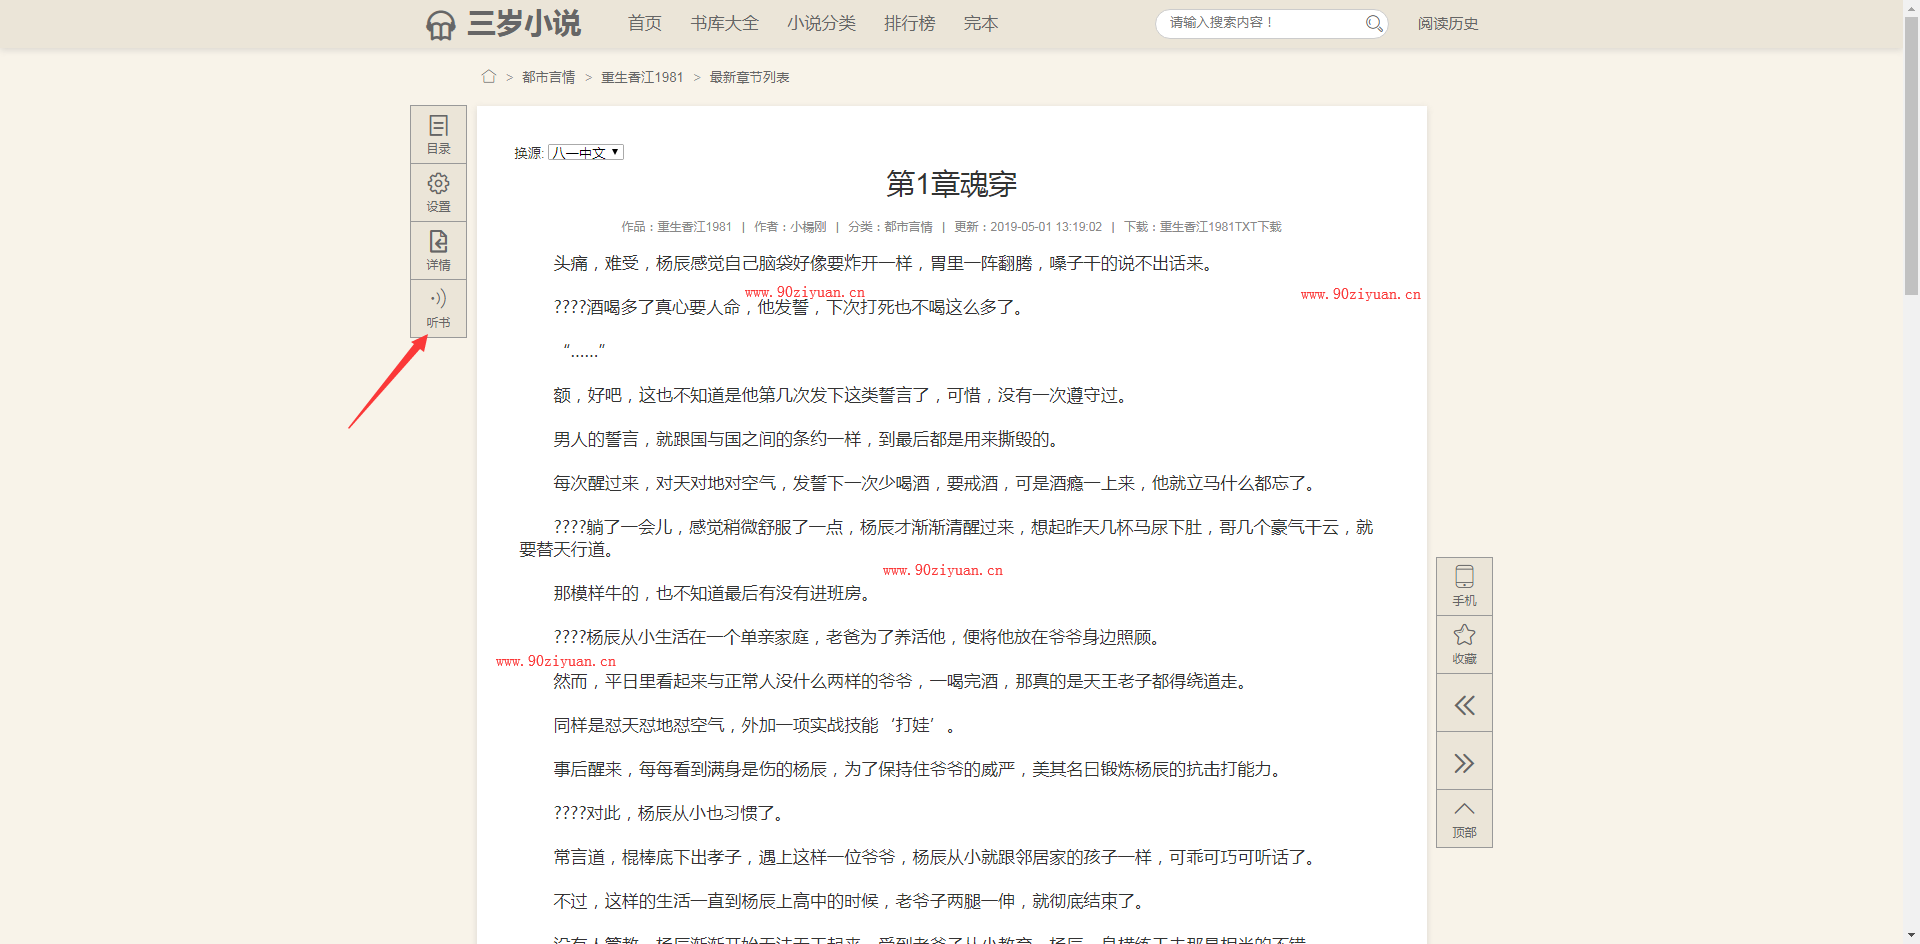
Task: Click the 手机 mobile reading icon
Action: pos(1464,586)
